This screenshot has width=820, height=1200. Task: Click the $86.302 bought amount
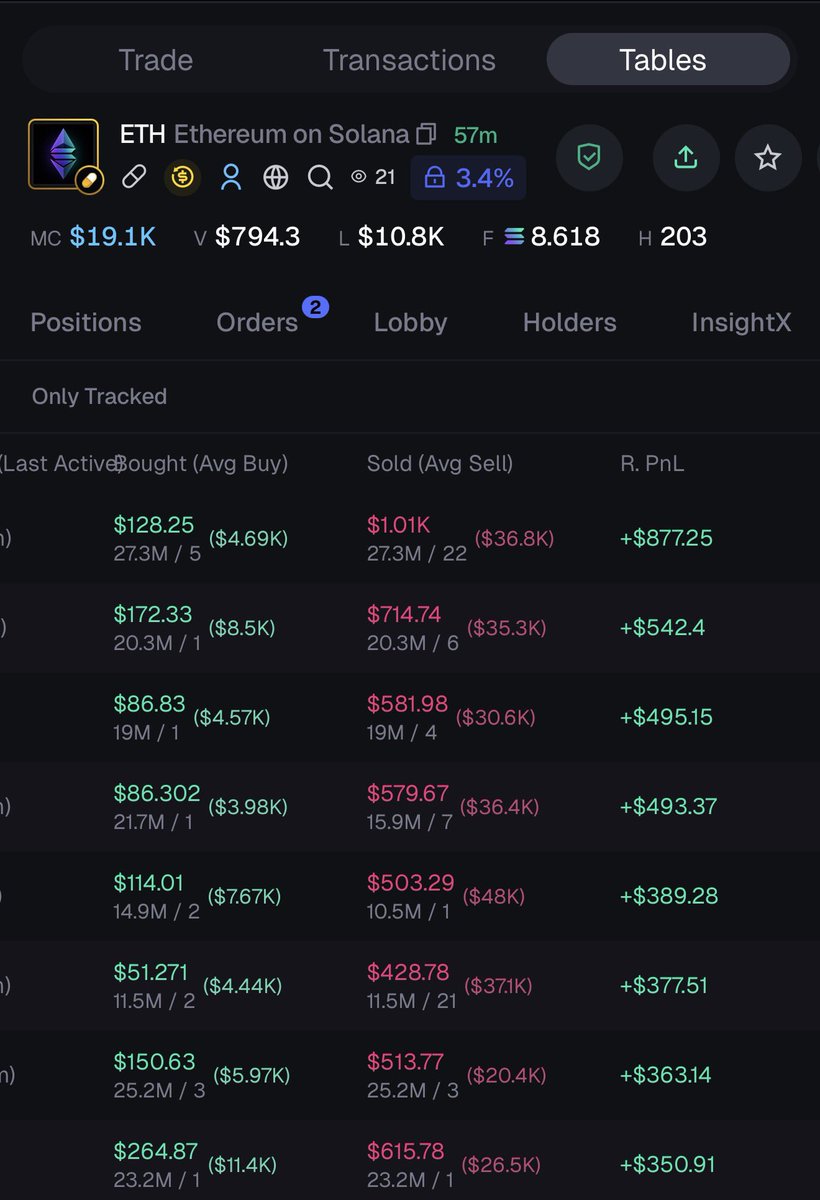click(x=156, y=793)
